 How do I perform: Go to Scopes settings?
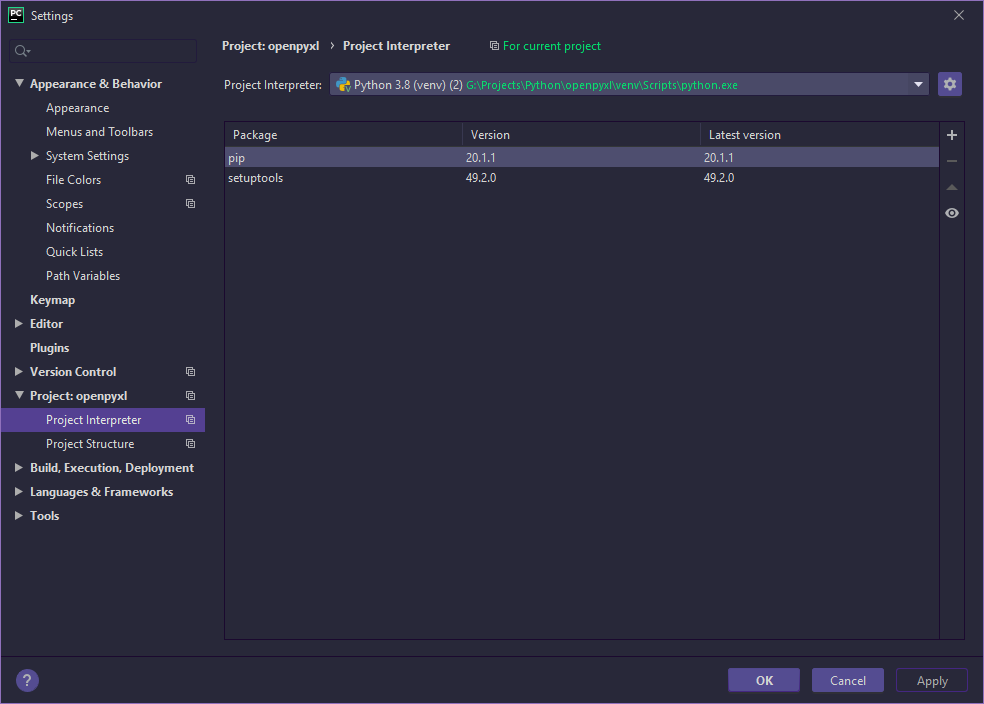(x=64, y=204)
